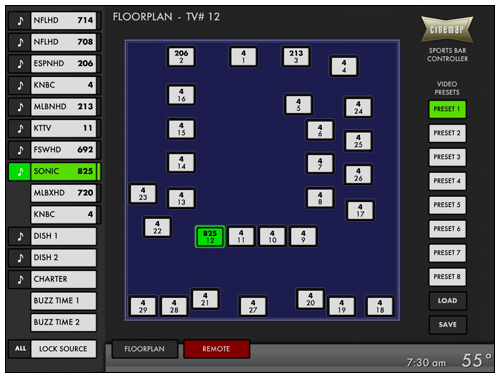The height and width of the screenshot is (378, 500).
Task: Select the highlighted TV 12 tile showing 825
Action: 210,237
